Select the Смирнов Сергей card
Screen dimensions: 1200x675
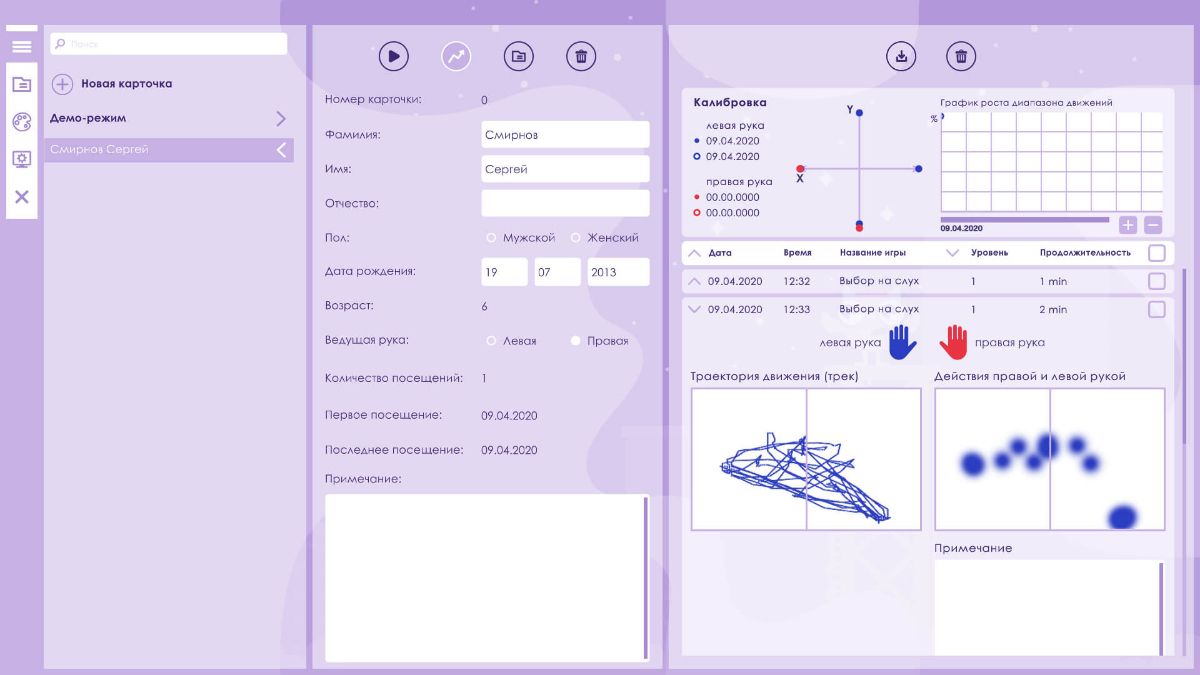pyautogui.click(x=169, y=150)
